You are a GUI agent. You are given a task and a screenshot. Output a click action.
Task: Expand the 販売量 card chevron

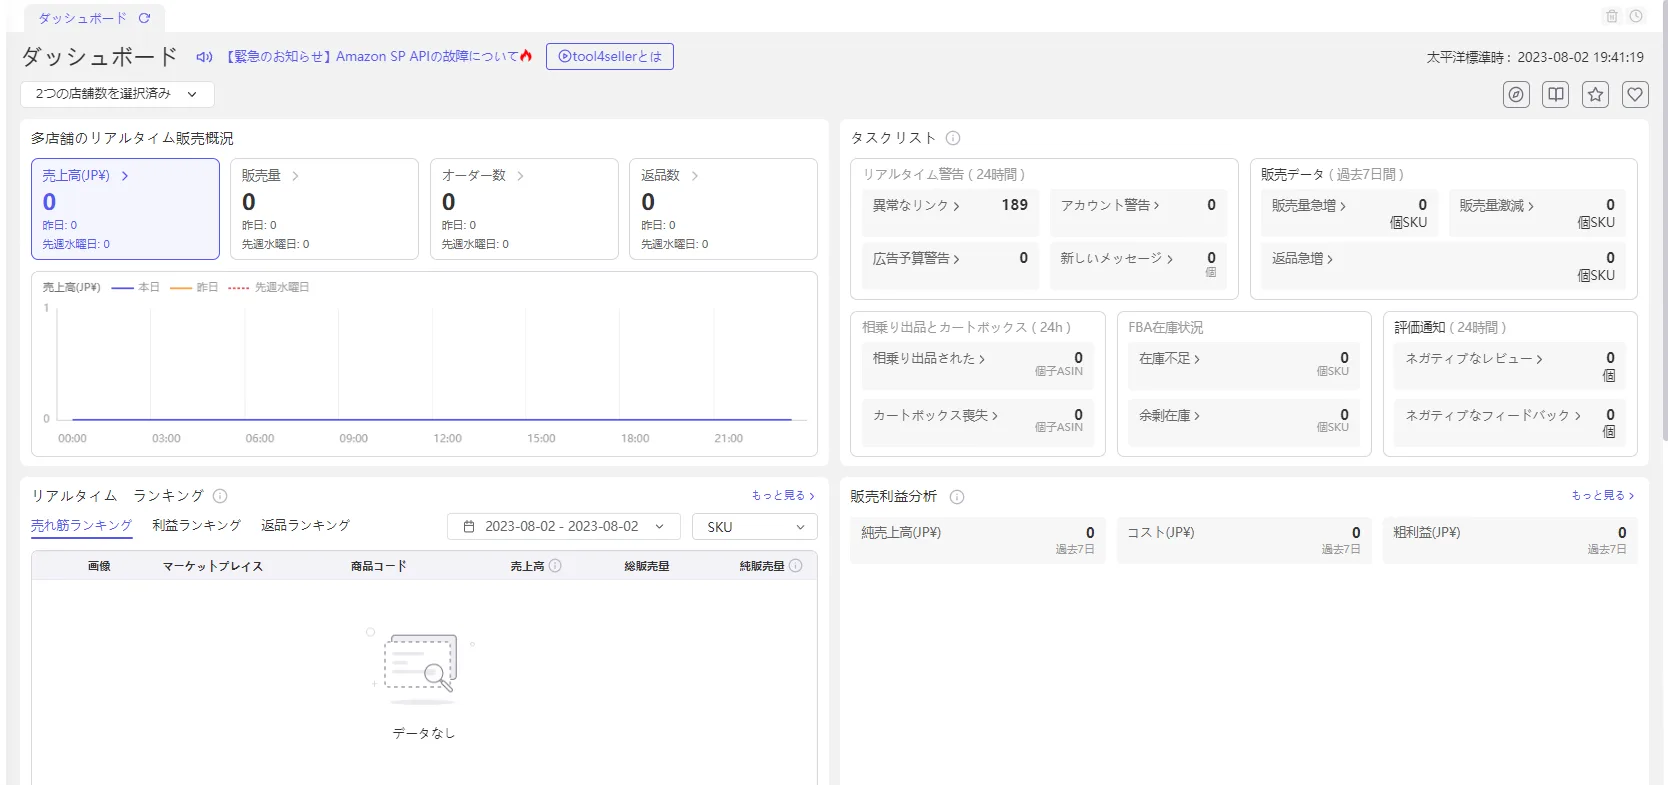coord(295,176)
